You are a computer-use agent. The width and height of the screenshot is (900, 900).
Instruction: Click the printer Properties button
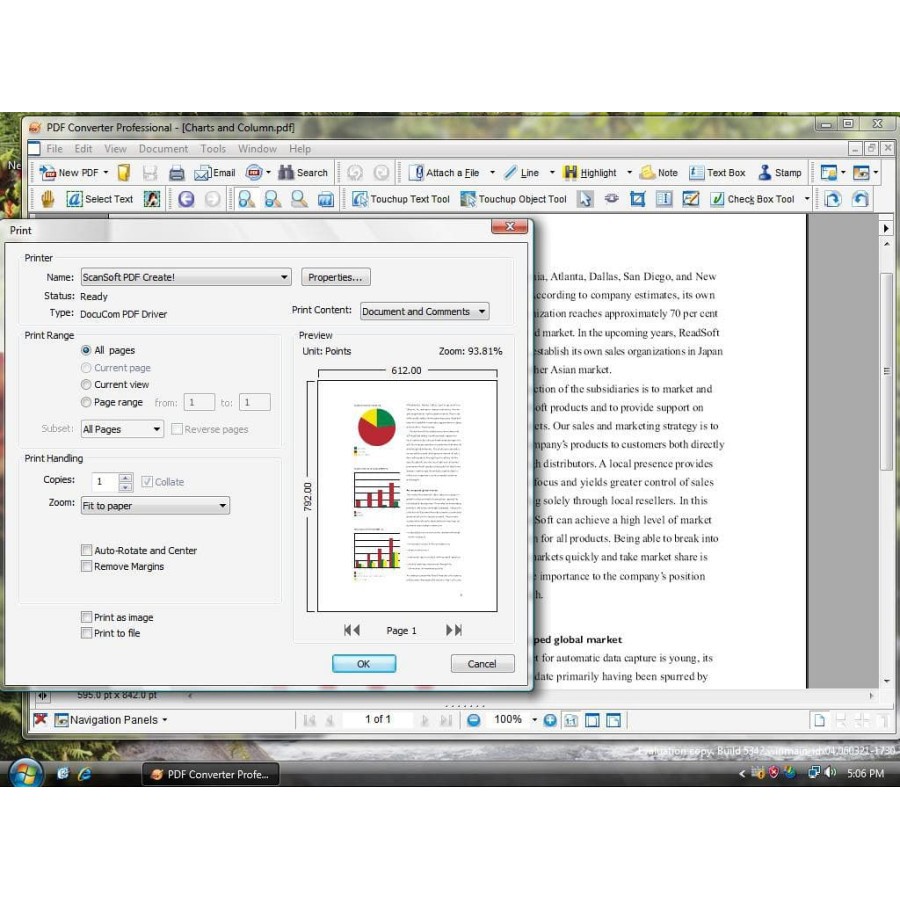[336, 277]
